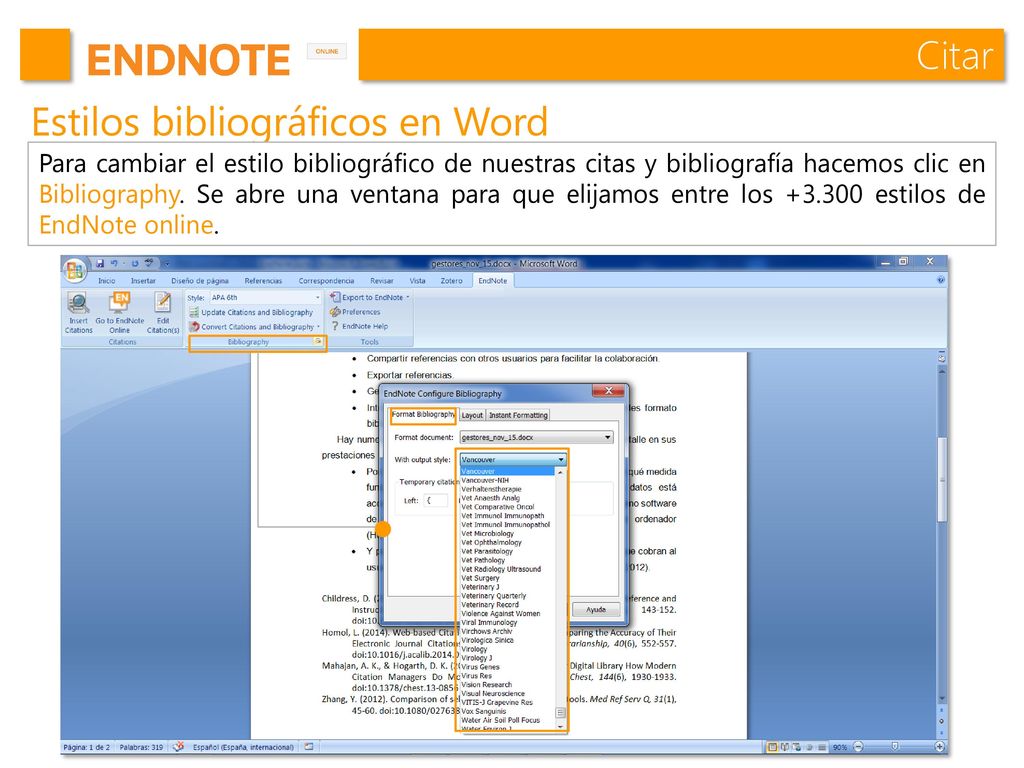The height and width of the screenshot is (768, 1024).
Task: Switch to the Insertar ribbon tab
Action: (143, 281)
